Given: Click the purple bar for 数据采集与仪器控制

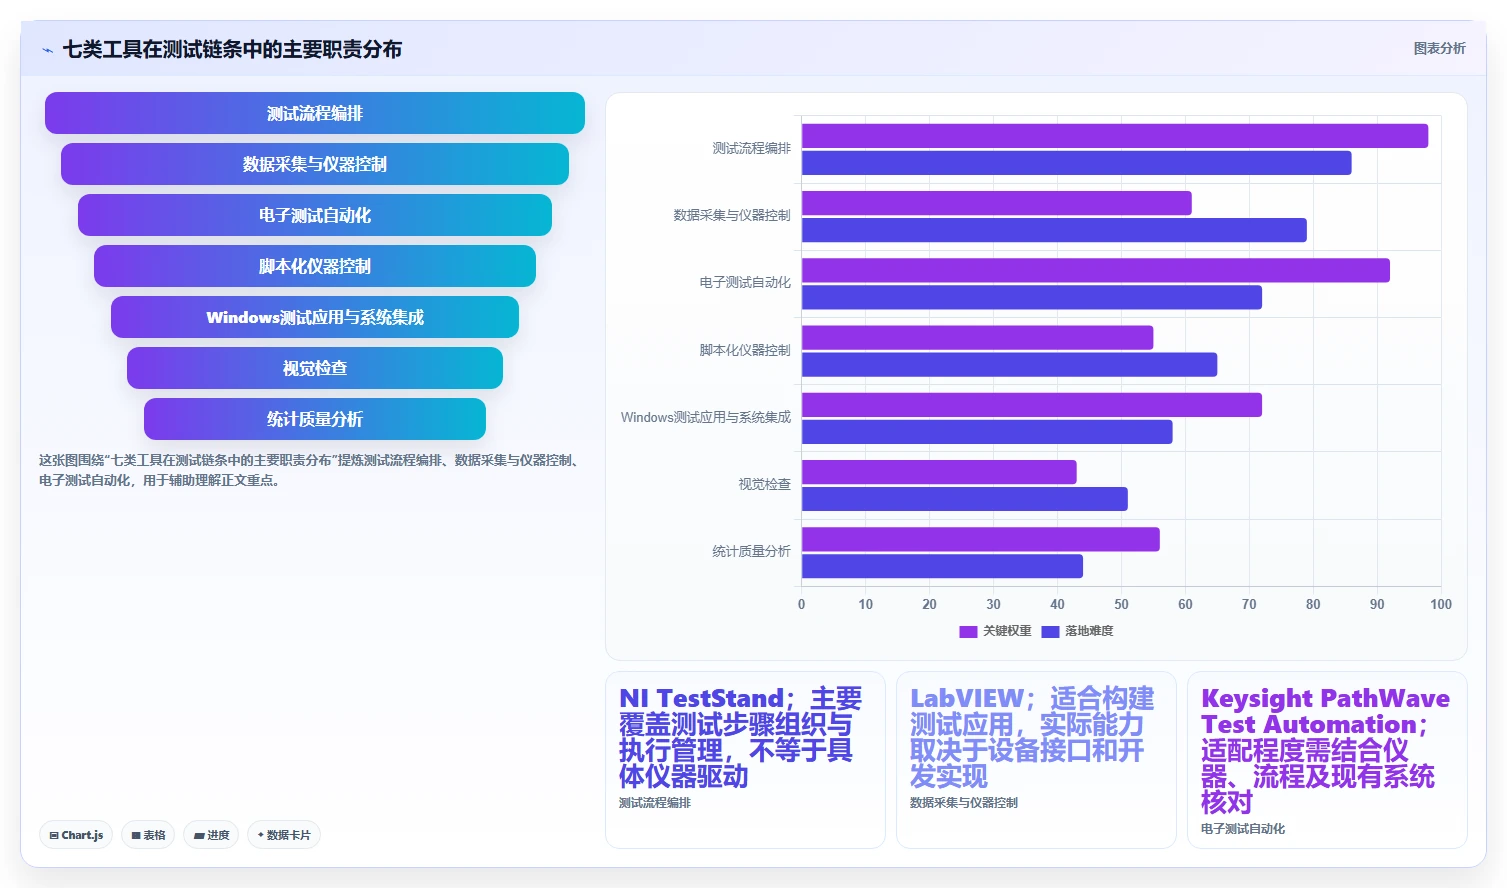Looking at the screenshot, I should point(997,203).
